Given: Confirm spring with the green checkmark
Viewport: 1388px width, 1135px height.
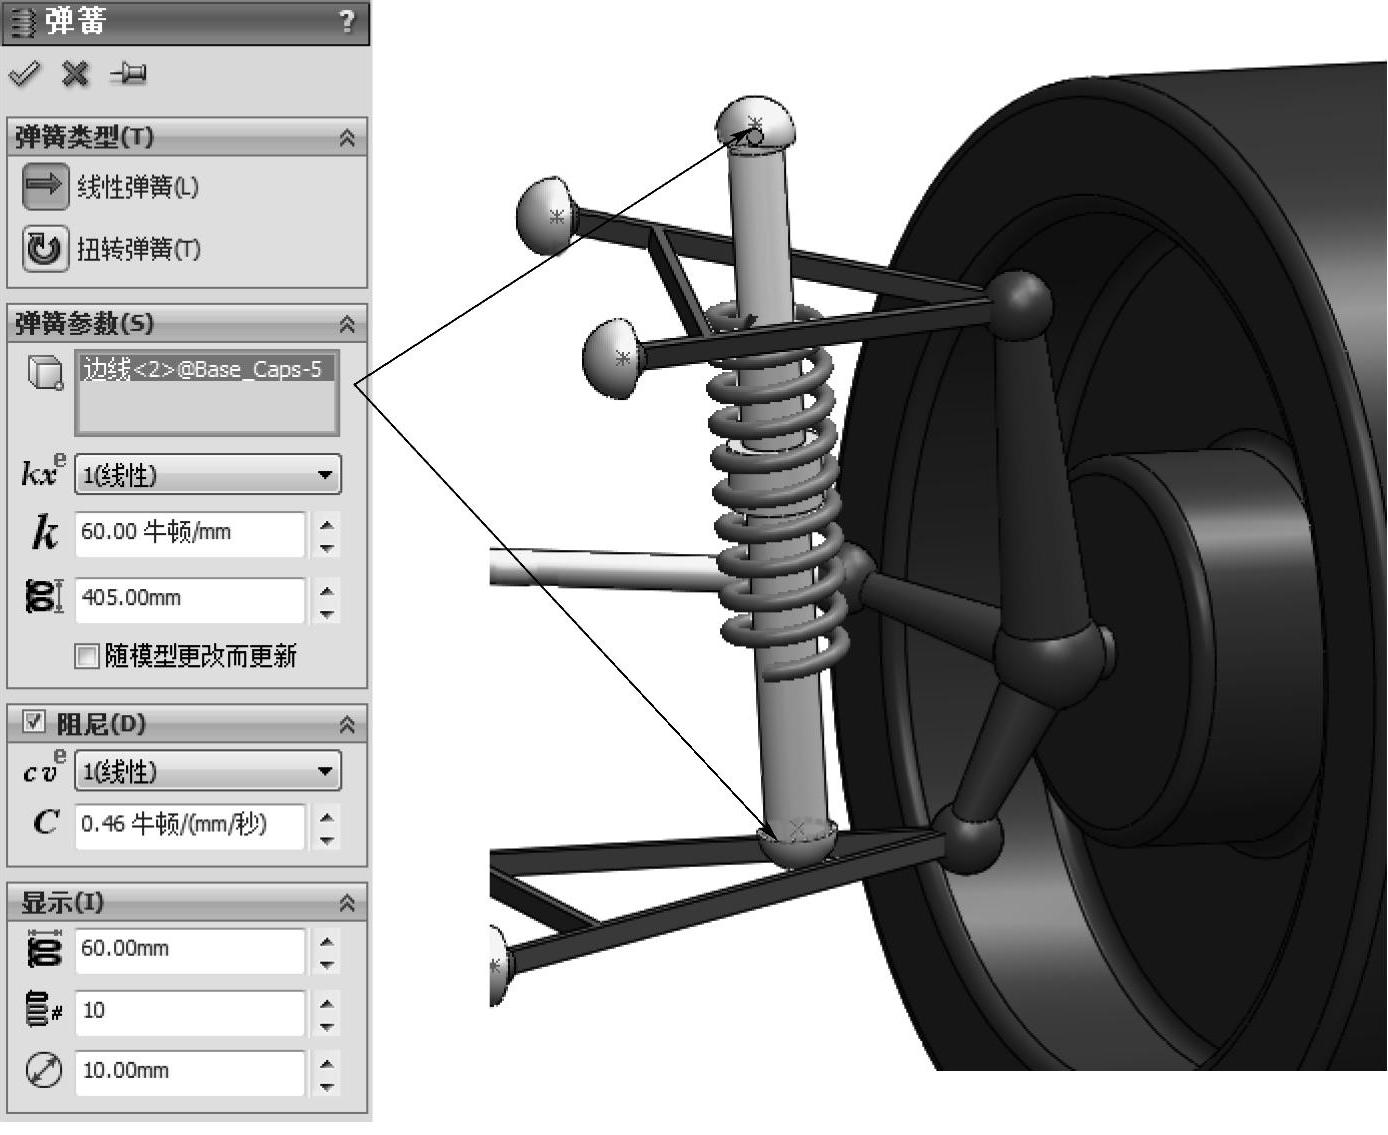Looking at the screenshot, I should click(x=23, y=74).
